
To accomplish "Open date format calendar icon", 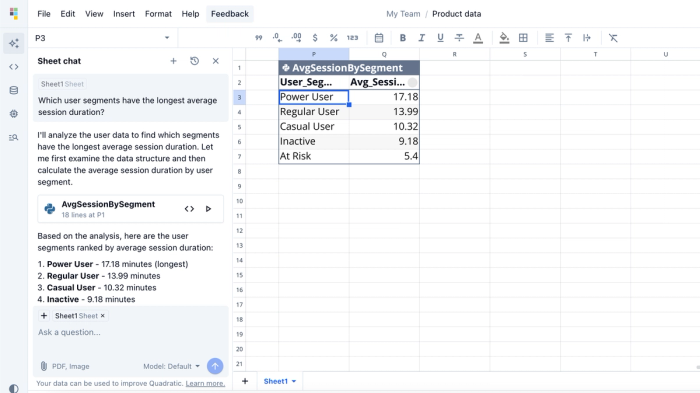I will pos(379,38).
